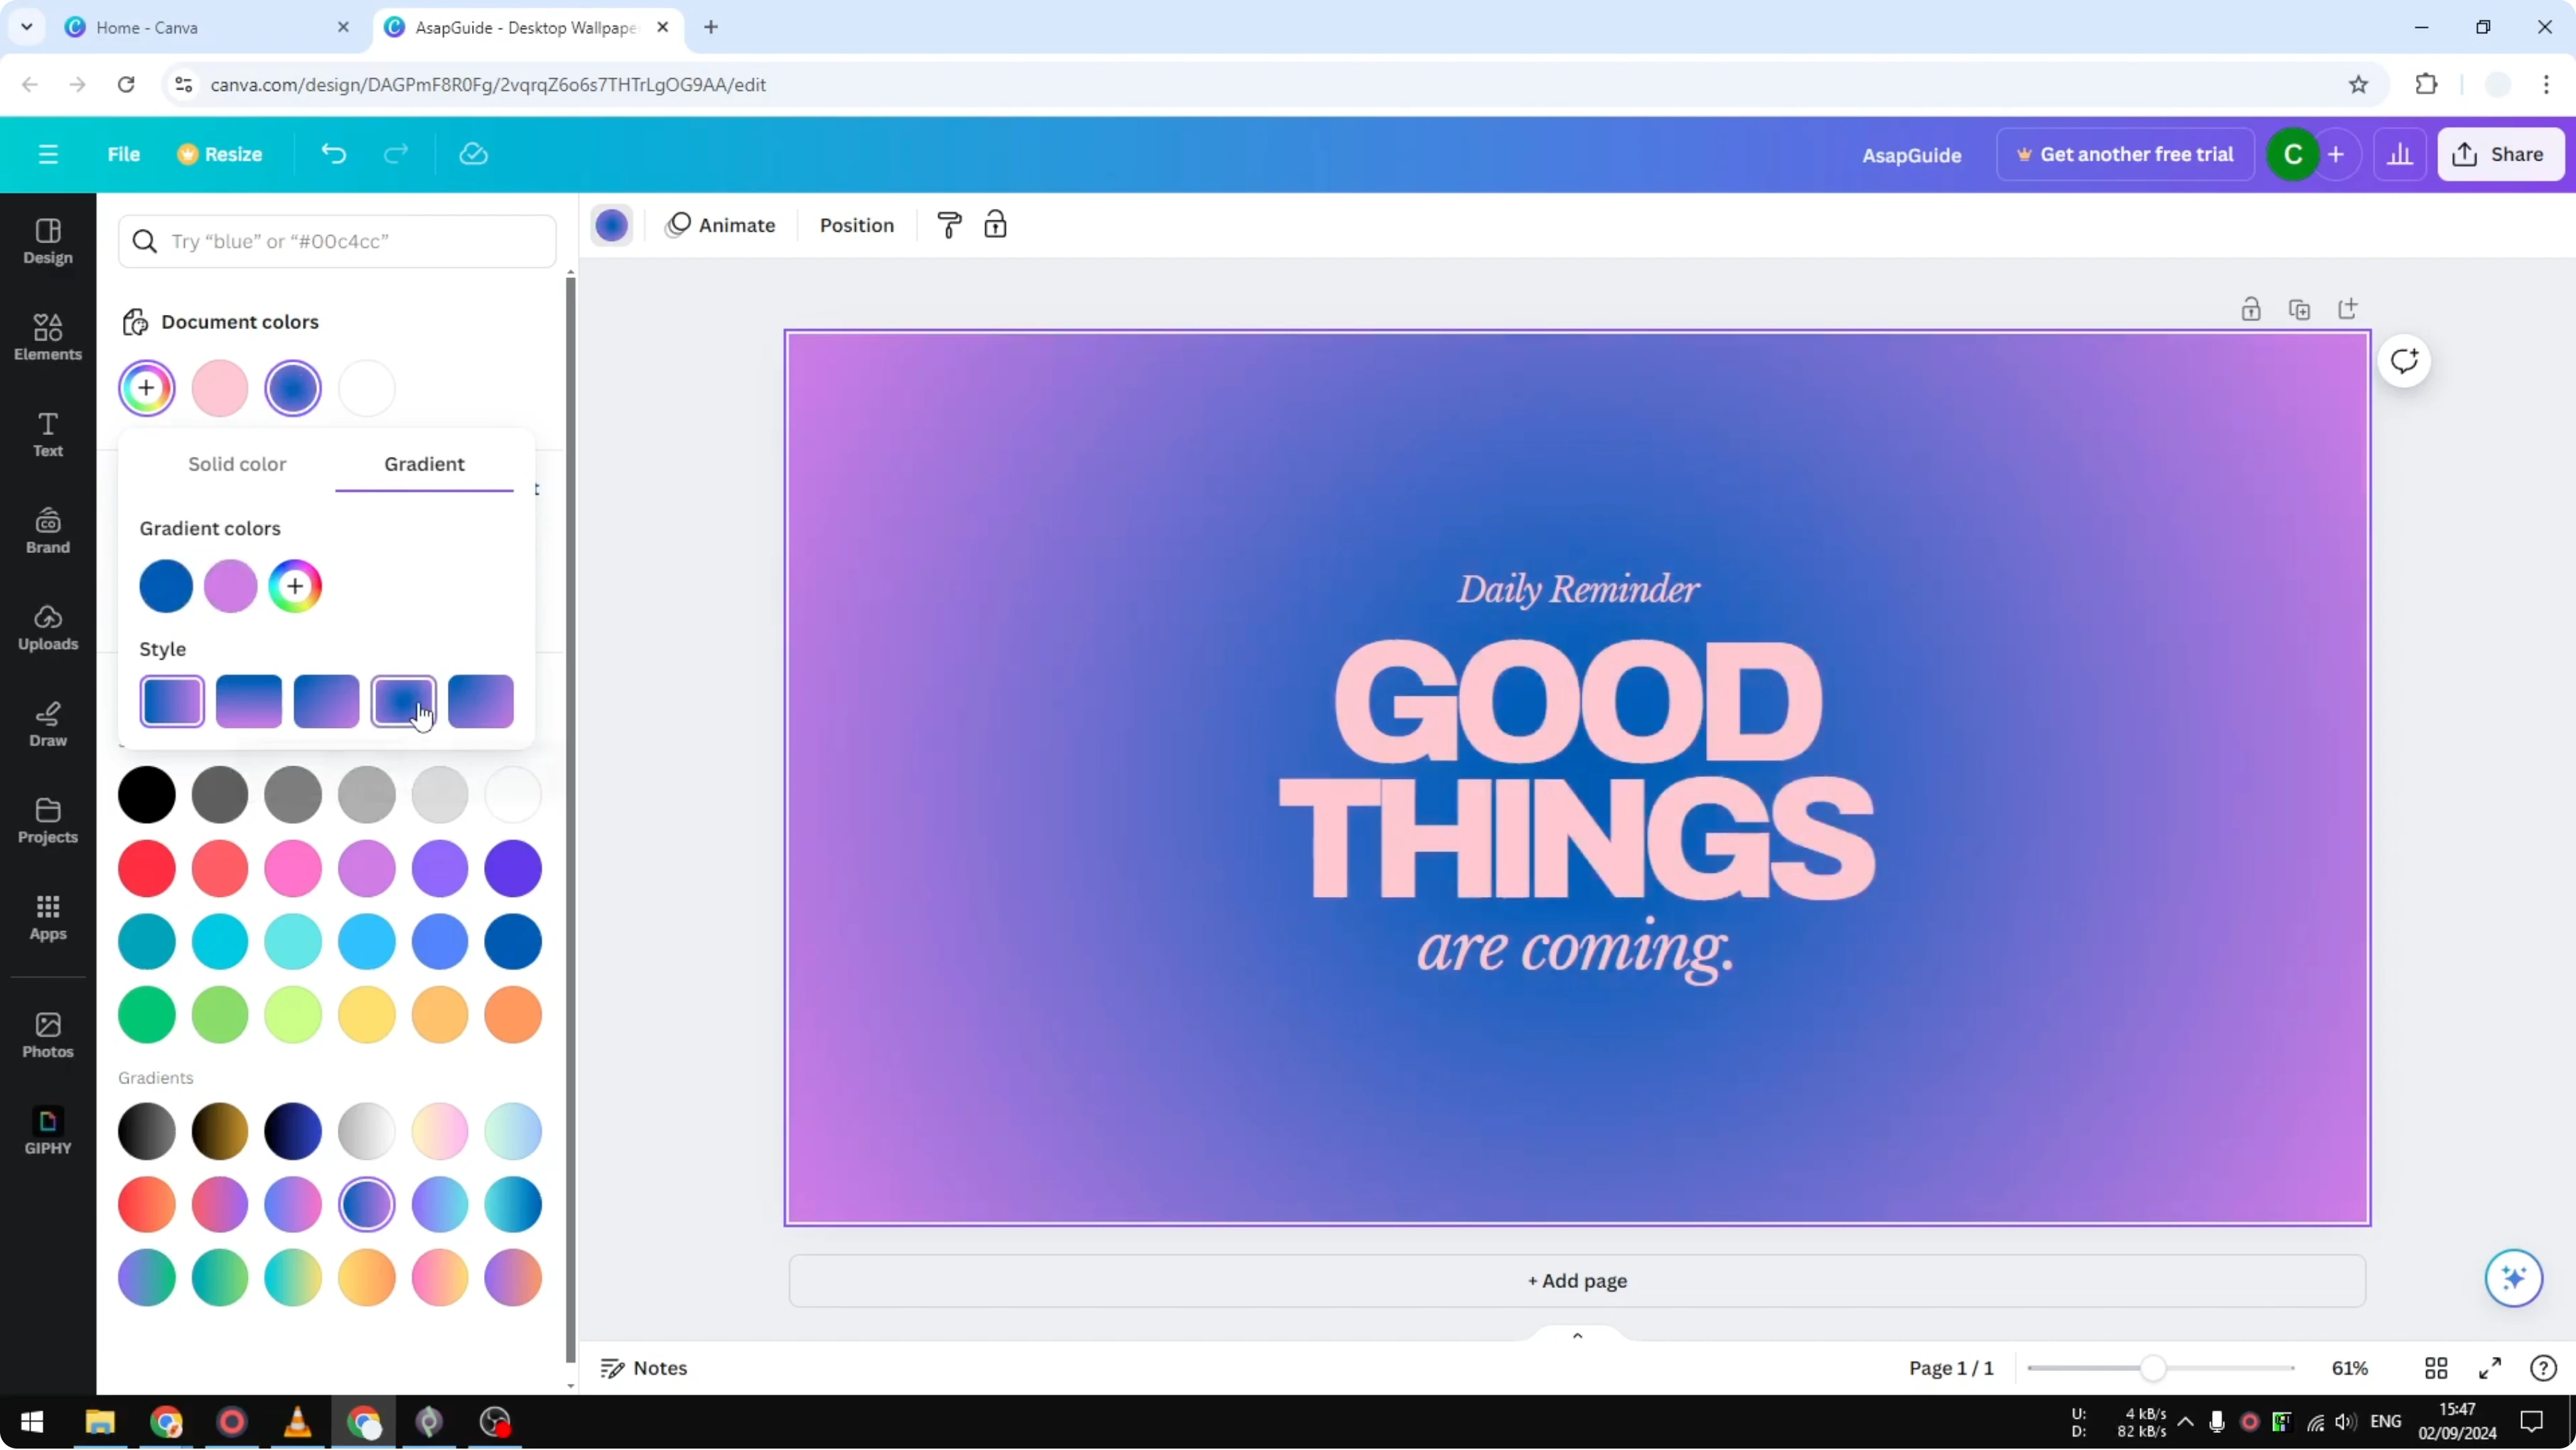Open the Canva Assistant sparkle button
The width and height of the screenshot is (2576, 1450).
click(x=2514, y=1278)
